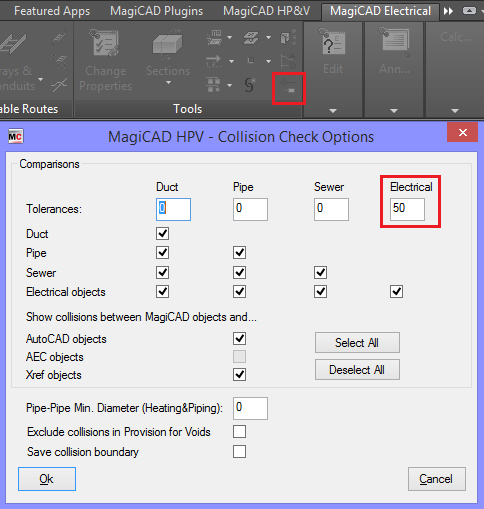Uncheck the AutoCAD objects checkbox
The height and width of the screenshot is (509, 484).
pyautogui.click(x=239, y=338)
